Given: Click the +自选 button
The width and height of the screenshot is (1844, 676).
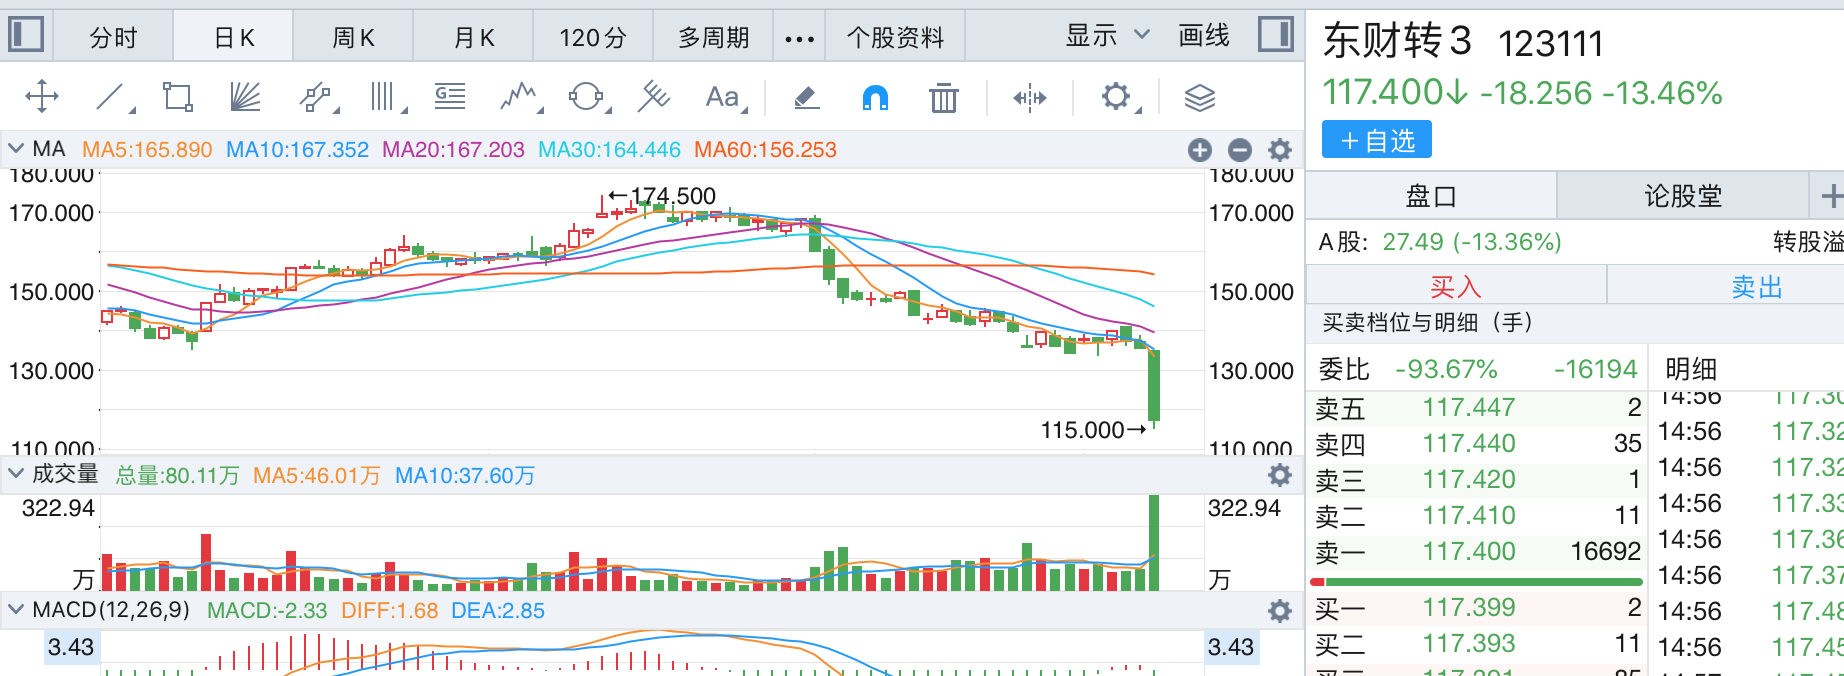Looking at the screenshot, I should 1376,140.
